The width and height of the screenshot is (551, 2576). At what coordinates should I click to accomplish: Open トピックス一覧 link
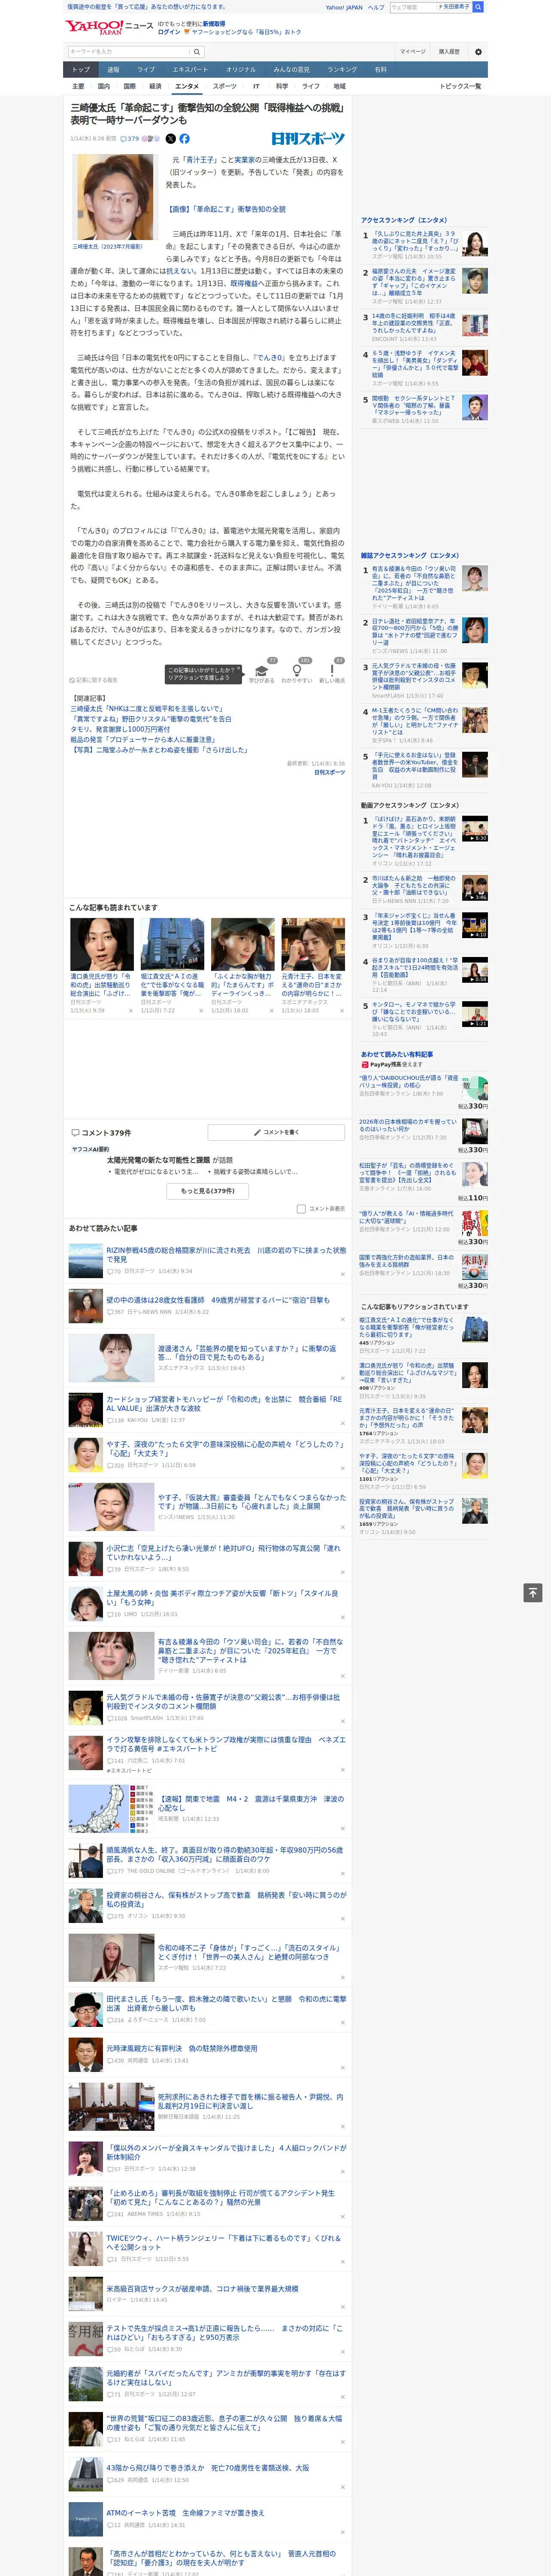coord(460,86)
